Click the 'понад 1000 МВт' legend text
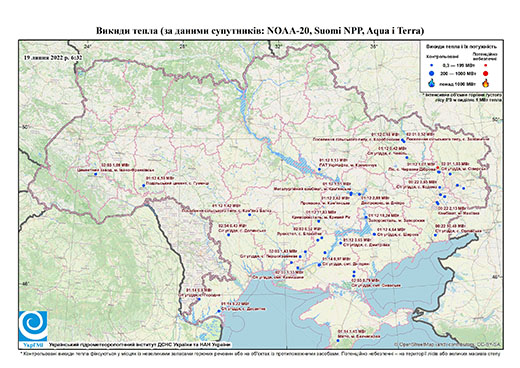The width and height of the screenshot is (520, 368). tap(456, 83)
